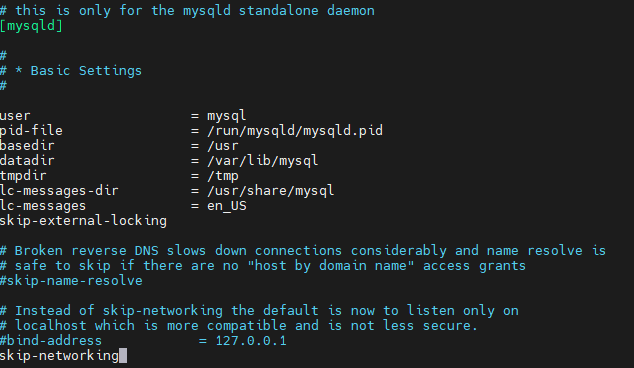Click the tmpdir value /tmp
The width and height of the screenshot is (634, 368).
click(223, 176)
